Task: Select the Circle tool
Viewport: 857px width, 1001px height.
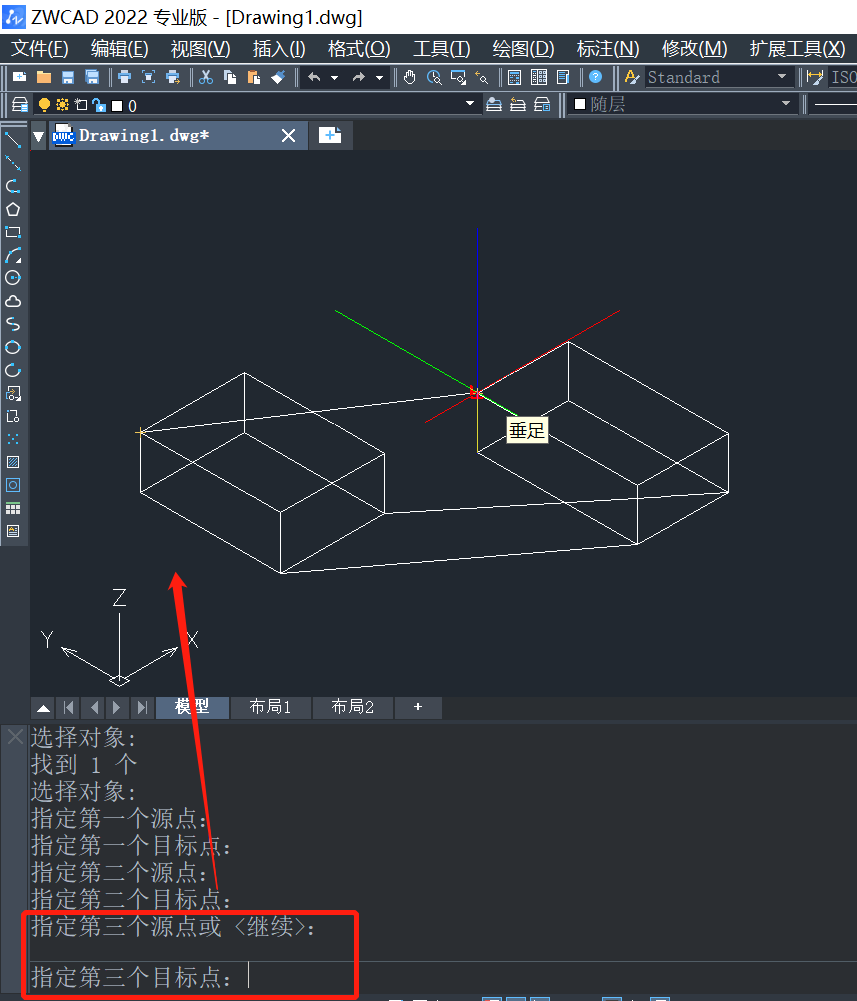Action: point(13,278)
